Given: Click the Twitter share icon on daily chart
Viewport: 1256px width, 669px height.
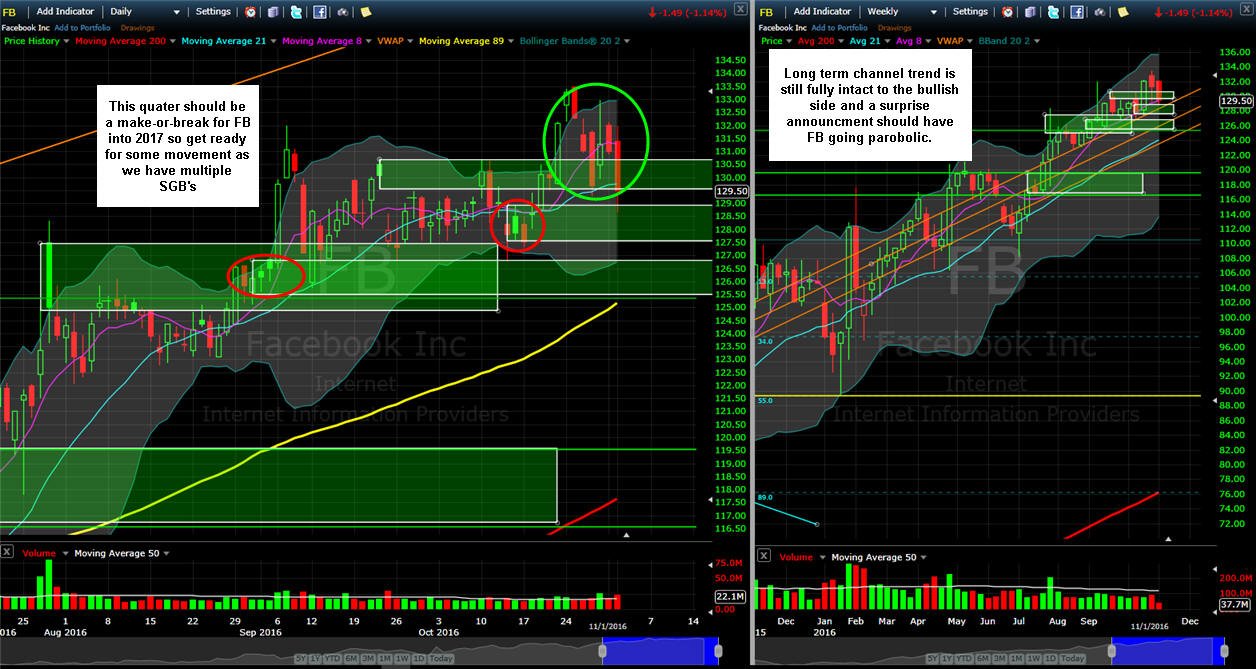Looking at the screenshot, I should point(296,12).
